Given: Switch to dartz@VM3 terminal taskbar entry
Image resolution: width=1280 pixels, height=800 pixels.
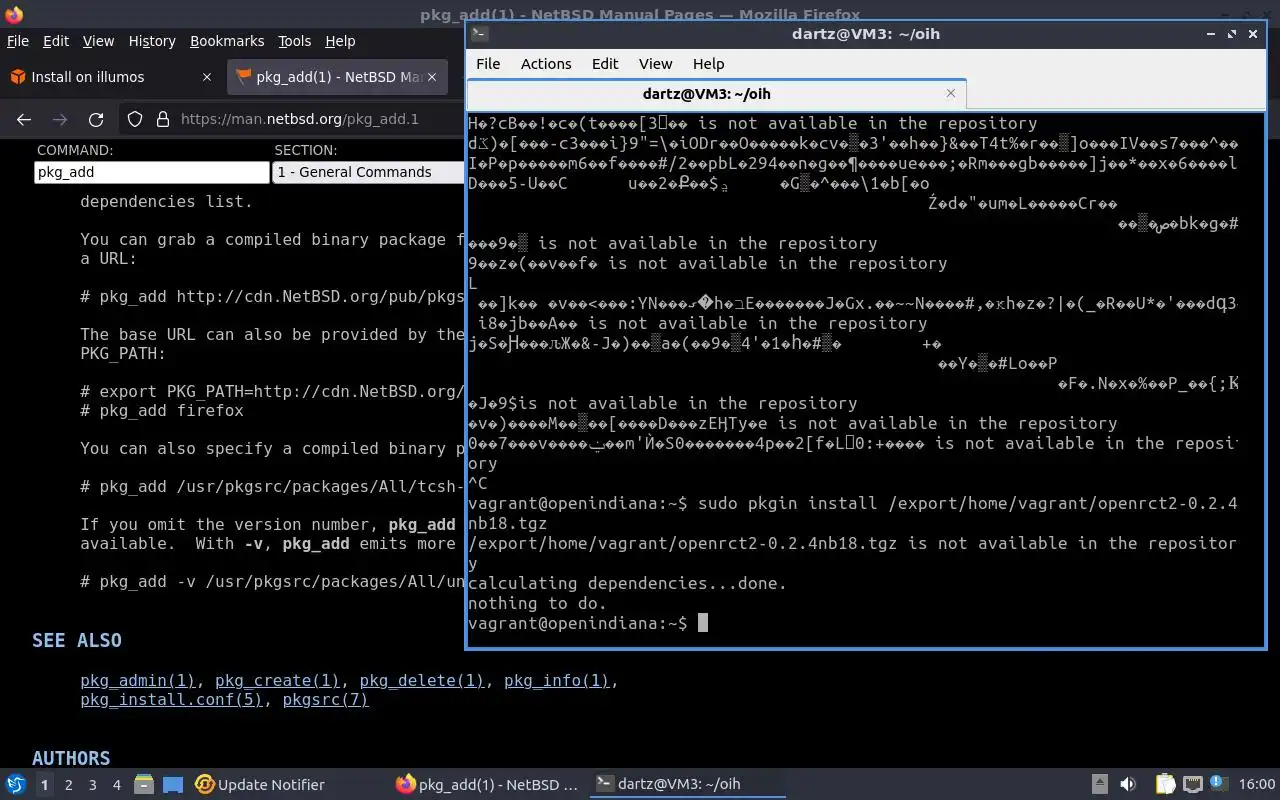Looking at the screenshot, I should (x=686, y=785).
